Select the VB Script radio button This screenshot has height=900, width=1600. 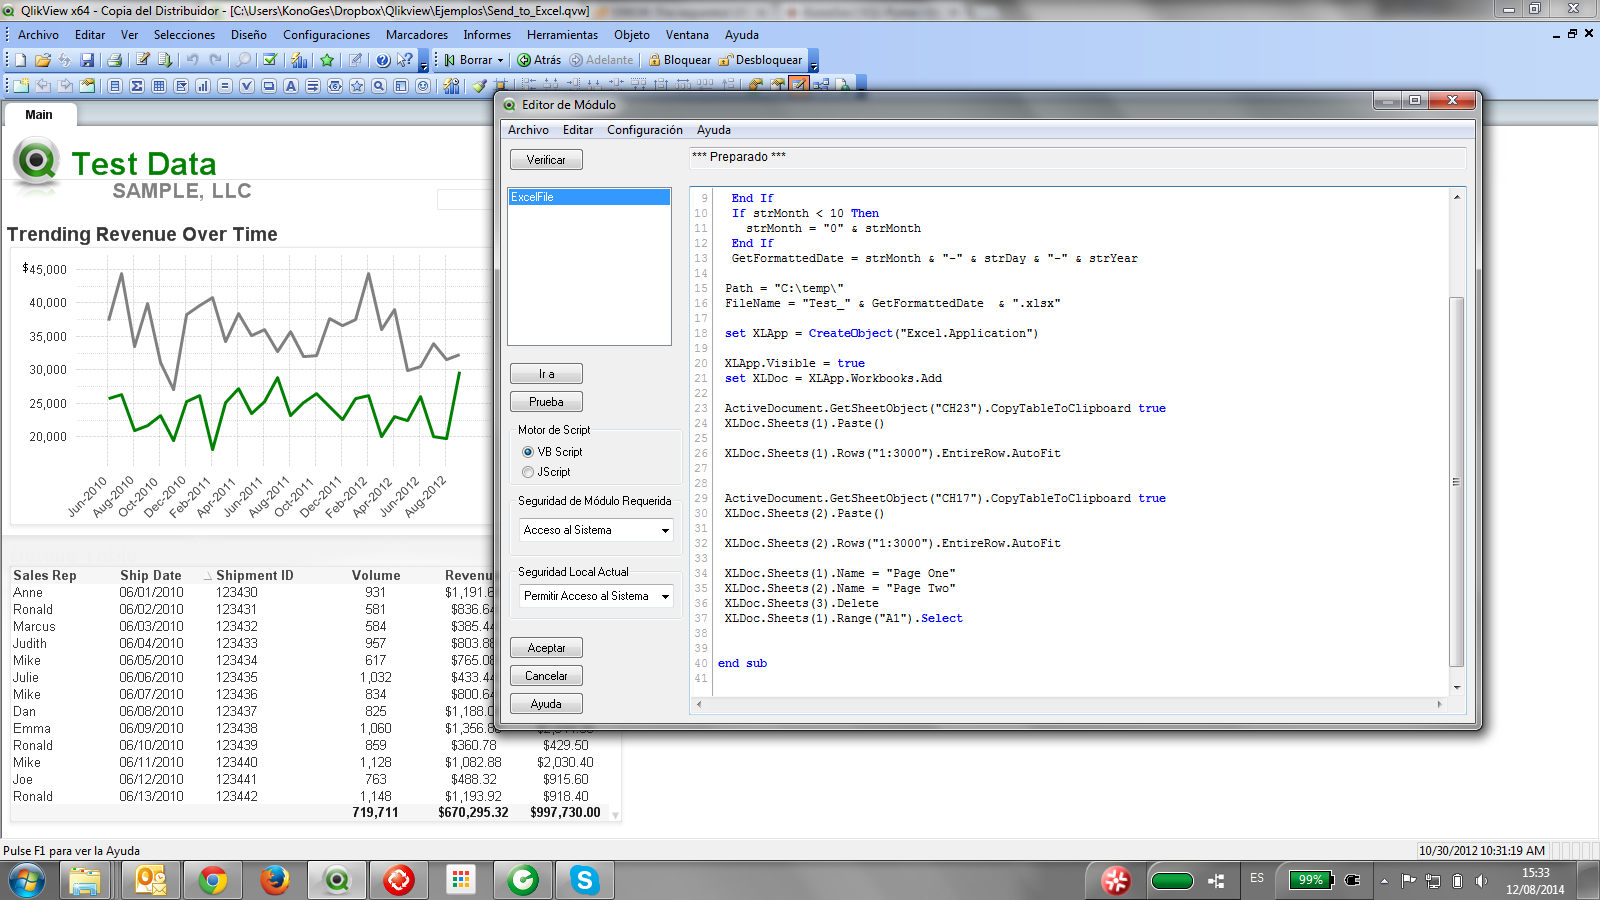click(528, 452)
